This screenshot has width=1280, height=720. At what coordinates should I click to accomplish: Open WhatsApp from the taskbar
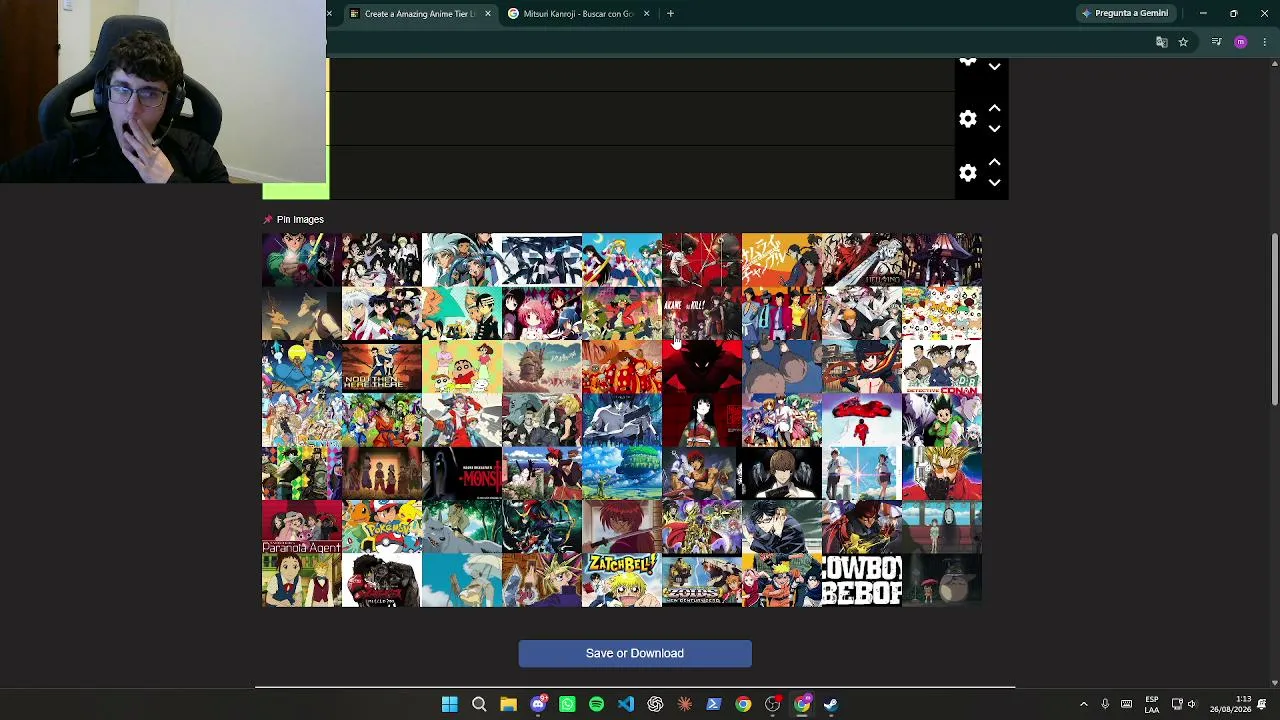point(567,704)
